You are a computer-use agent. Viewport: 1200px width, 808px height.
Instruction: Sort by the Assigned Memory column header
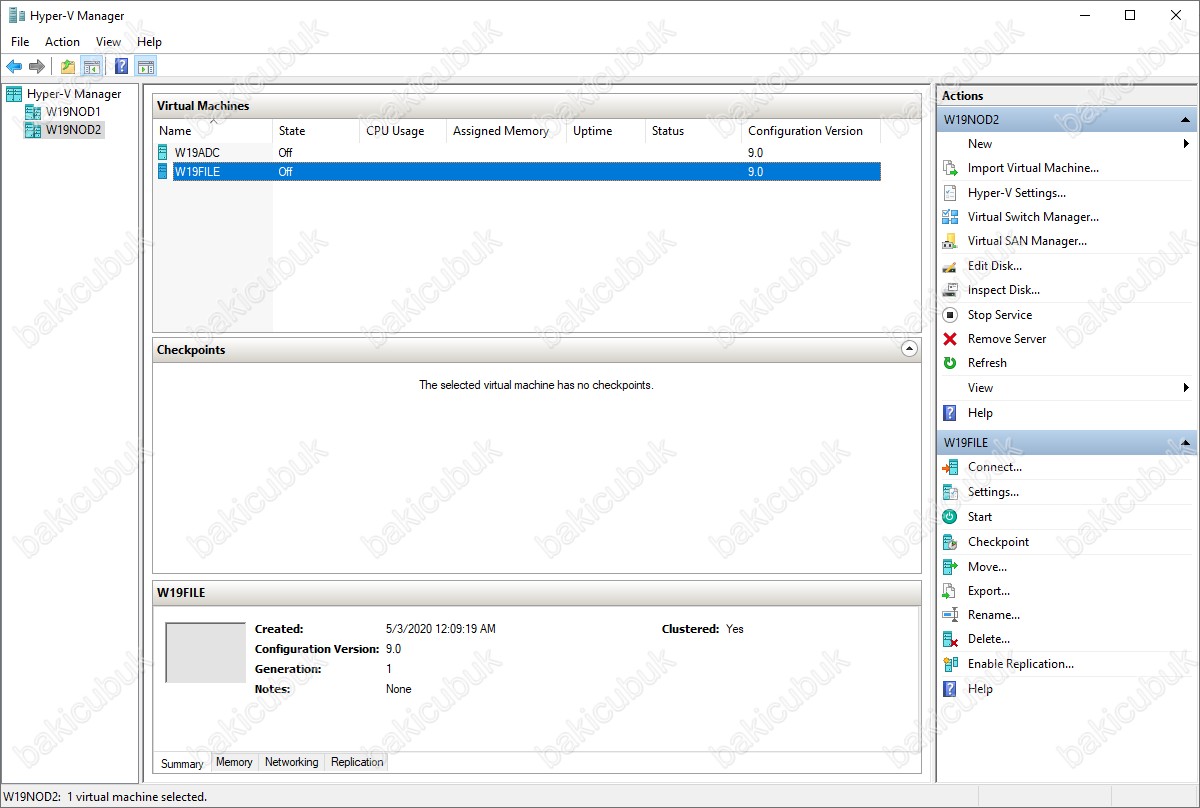click(x=506, y=131)
